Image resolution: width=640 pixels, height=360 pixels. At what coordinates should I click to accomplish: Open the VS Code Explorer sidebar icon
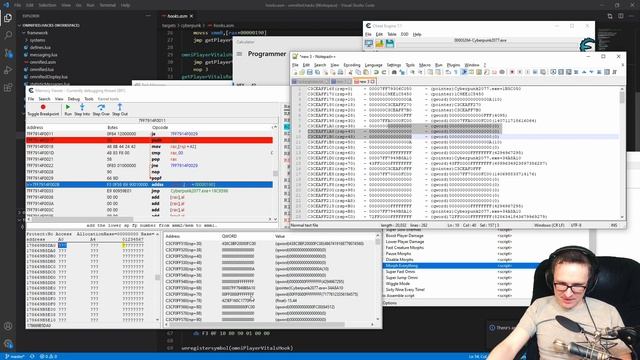pyautogui.click(x=8, y=18)
